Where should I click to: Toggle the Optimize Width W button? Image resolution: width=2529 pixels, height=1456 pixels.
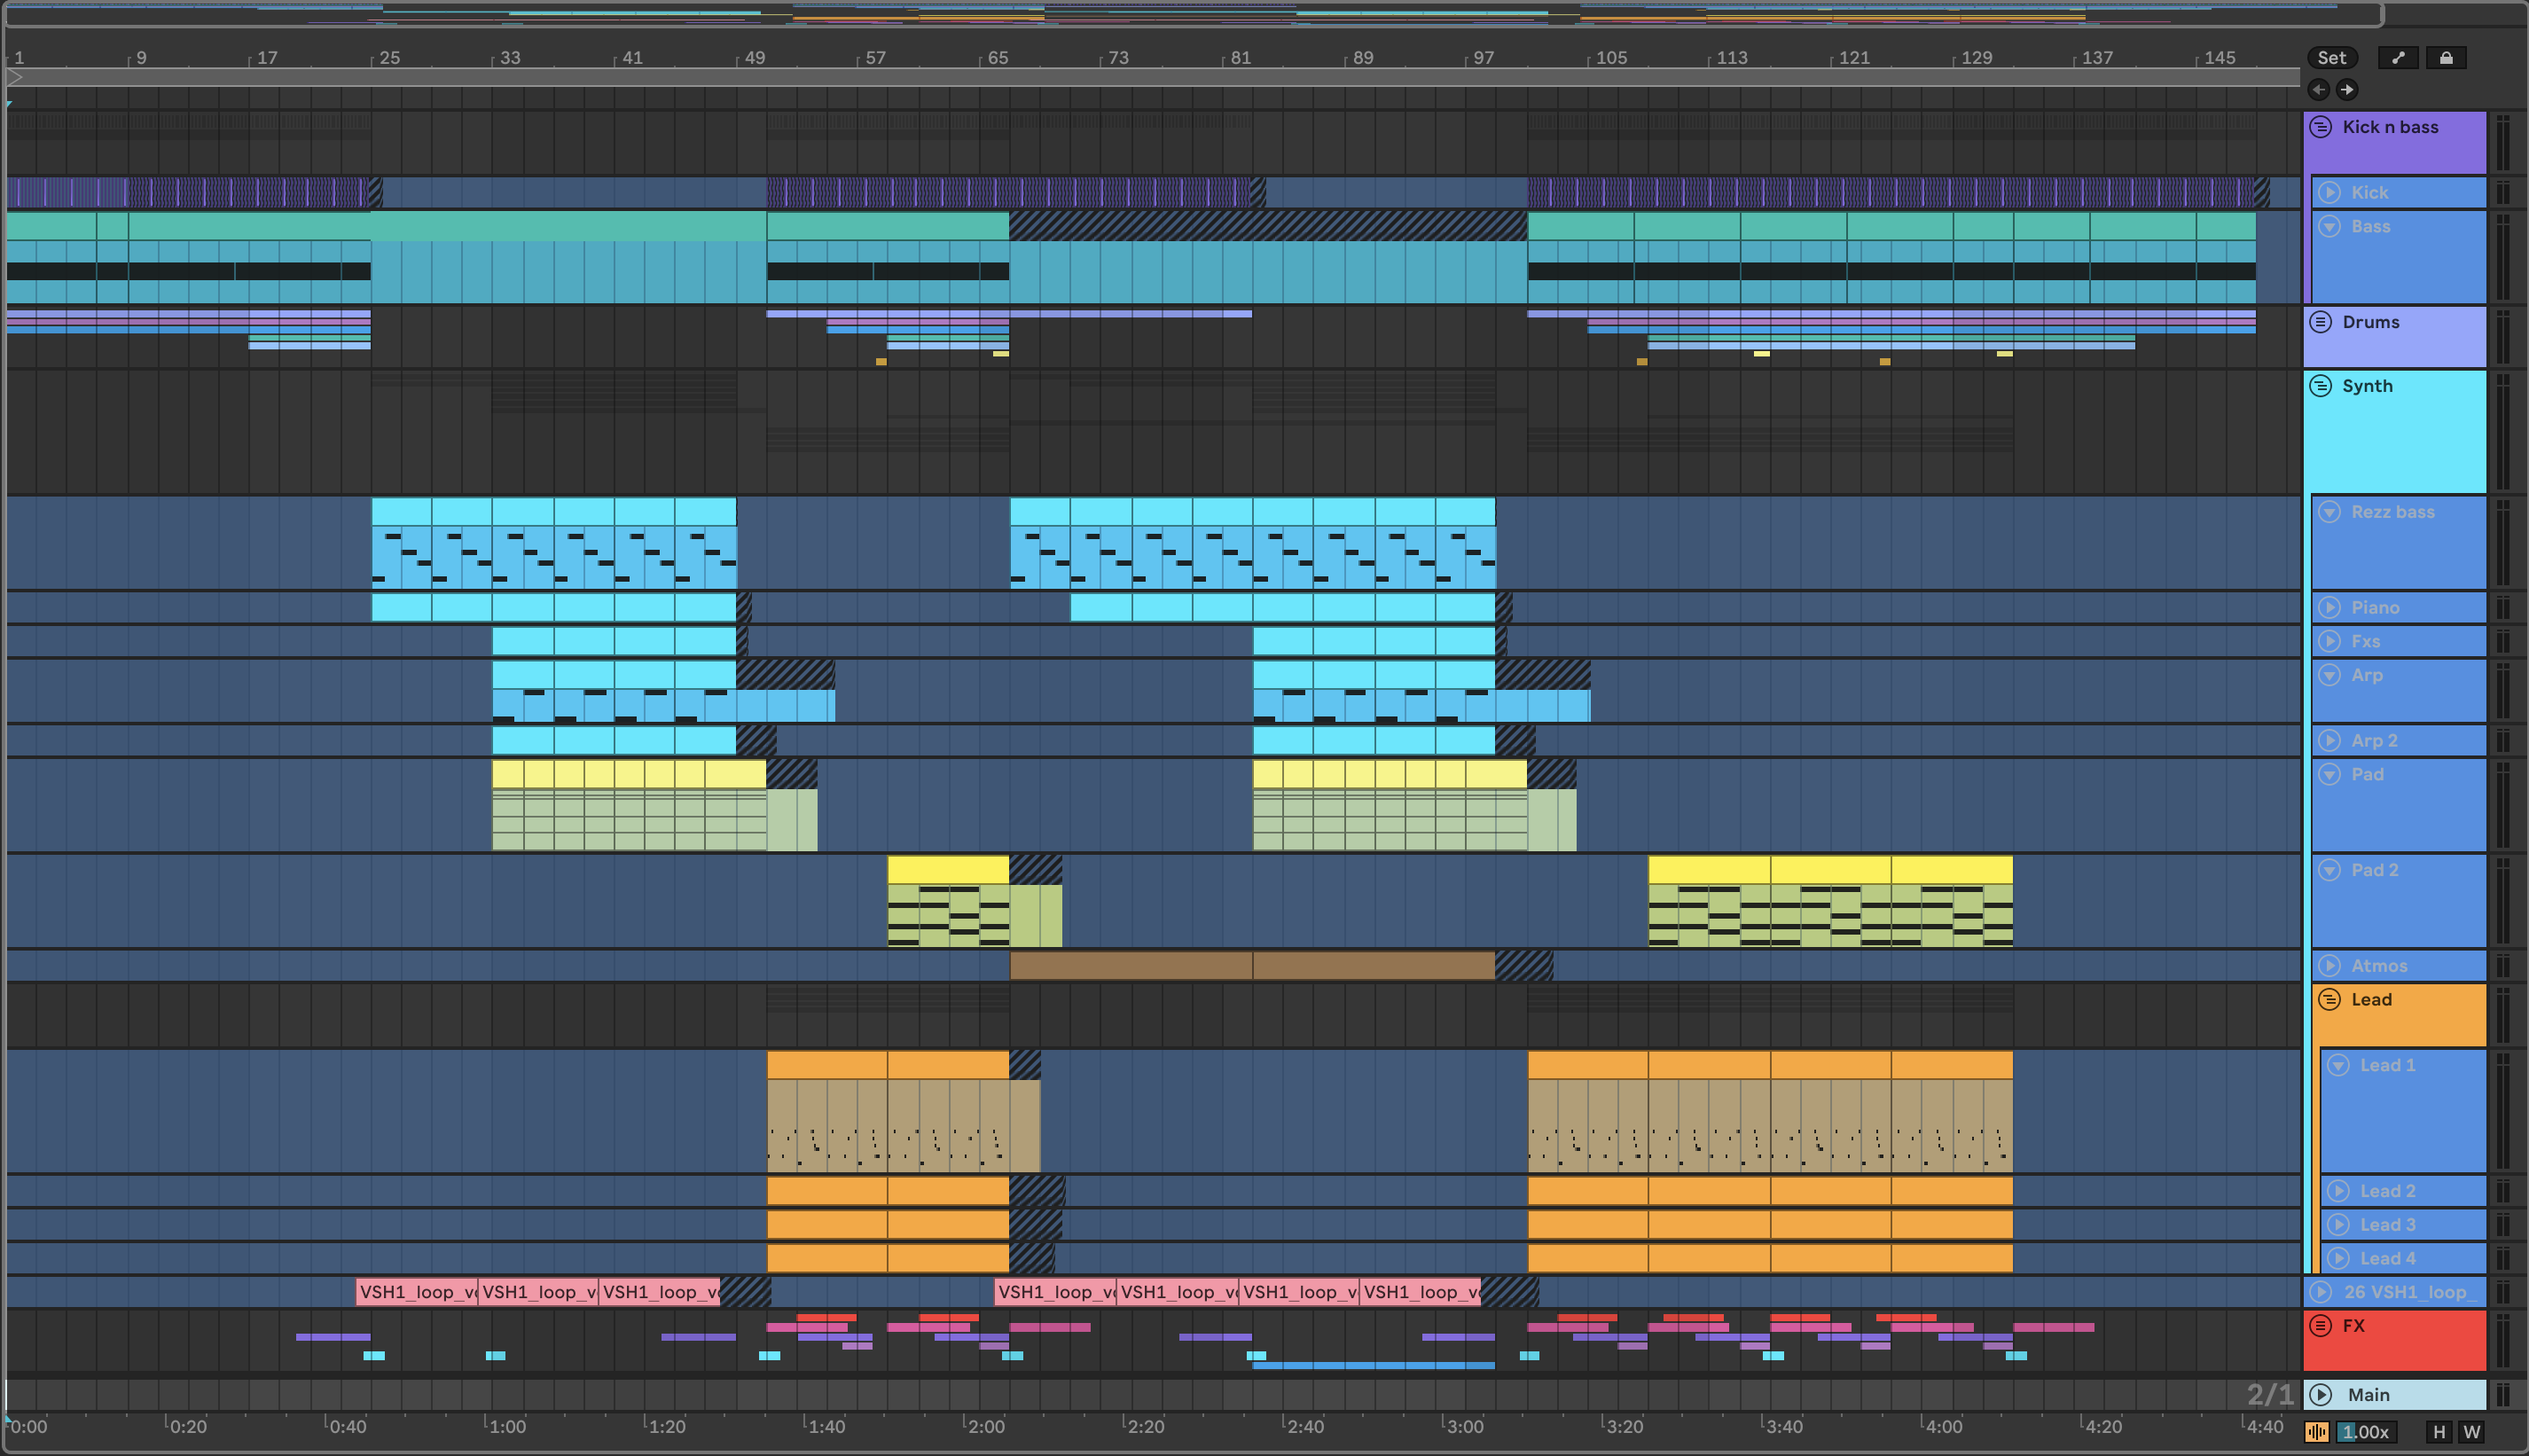[x=2471, y=1432]
